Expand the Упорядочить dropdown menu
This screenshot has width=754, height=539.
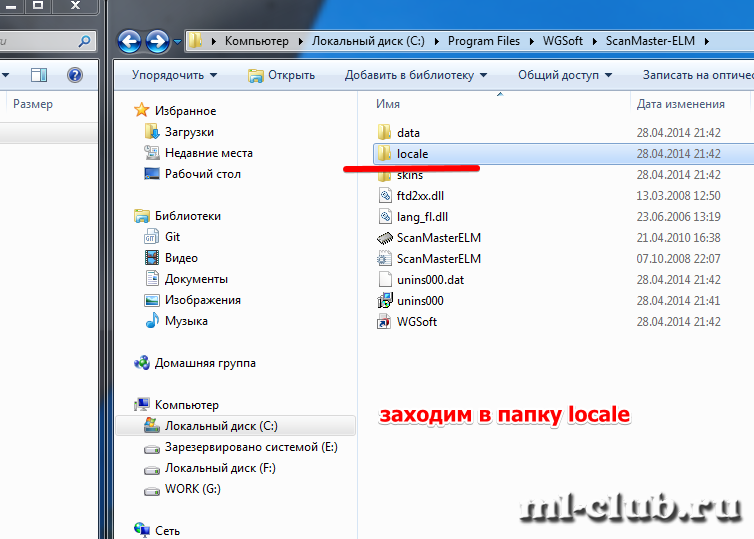[174, 75]
